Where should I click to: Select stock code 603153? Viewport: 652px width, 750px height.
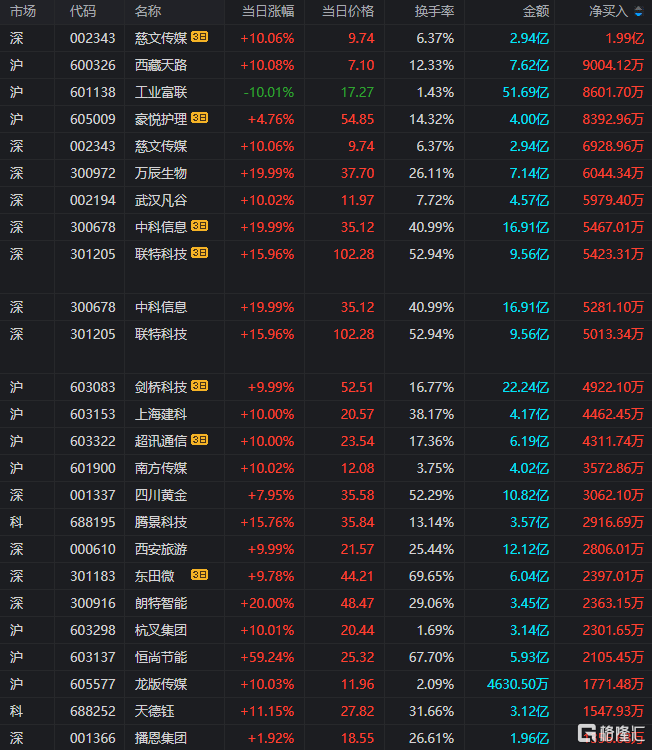[93, 414]
